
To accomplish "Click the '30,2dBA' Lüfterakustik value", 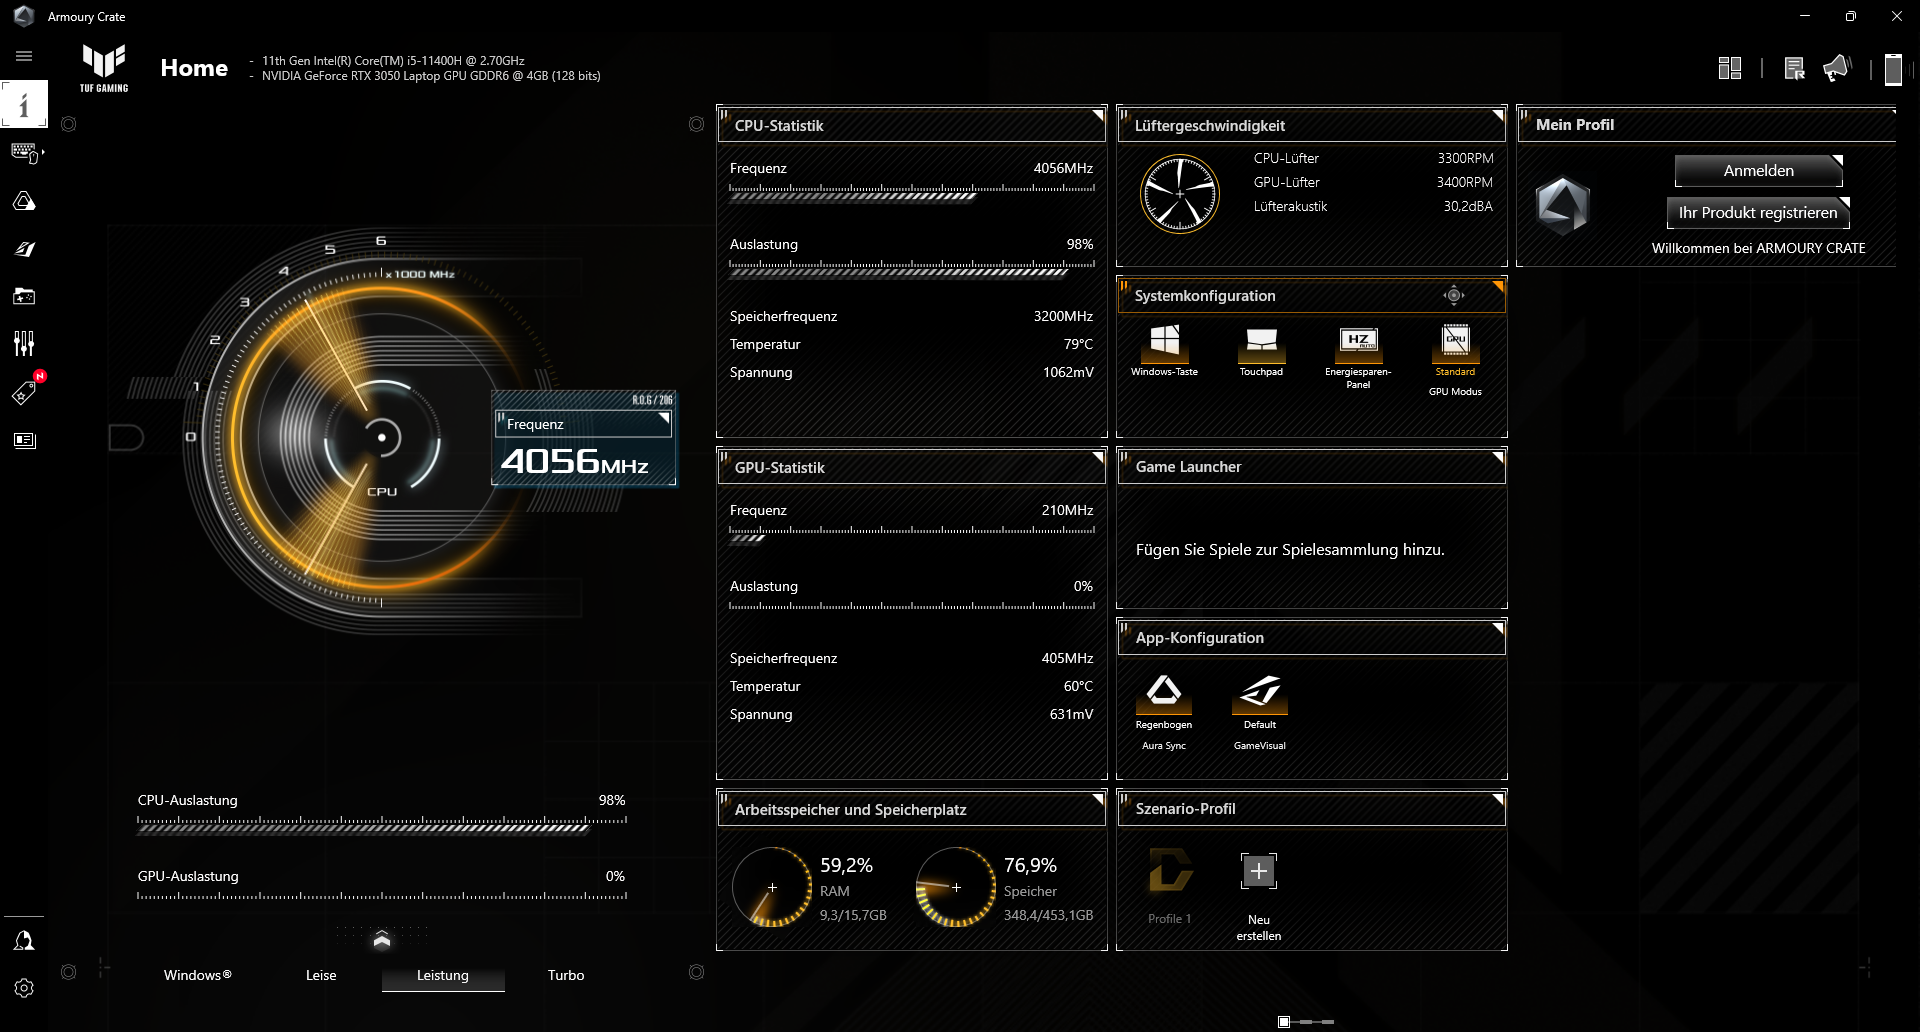I will tap(1468, 206).
